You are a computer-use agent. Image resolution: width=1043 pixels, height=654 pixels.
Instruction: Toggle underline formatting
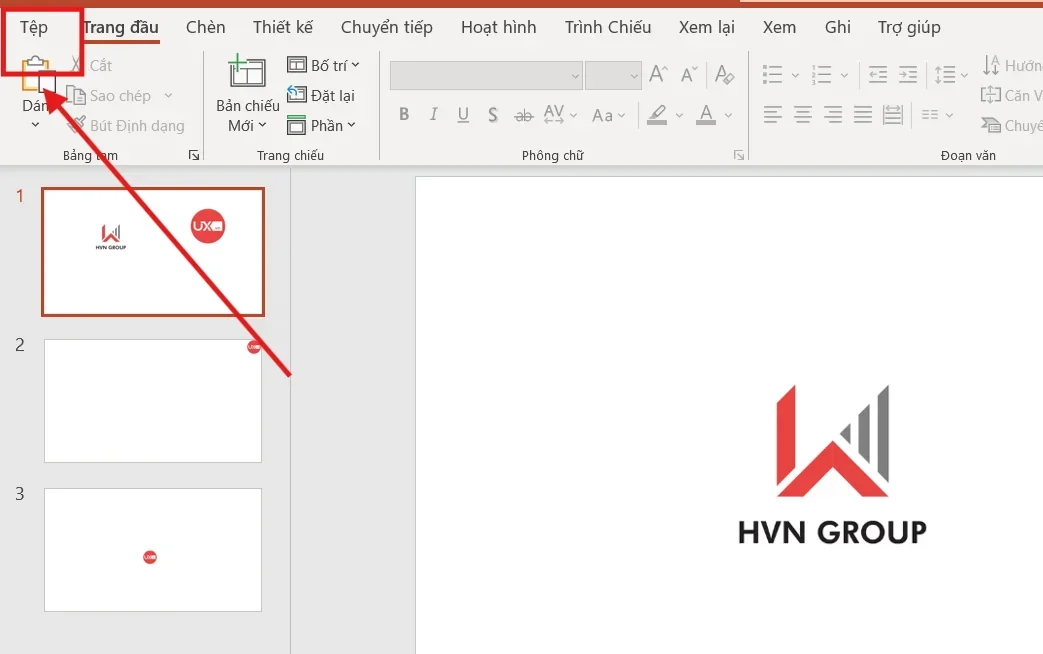(463, 114)
